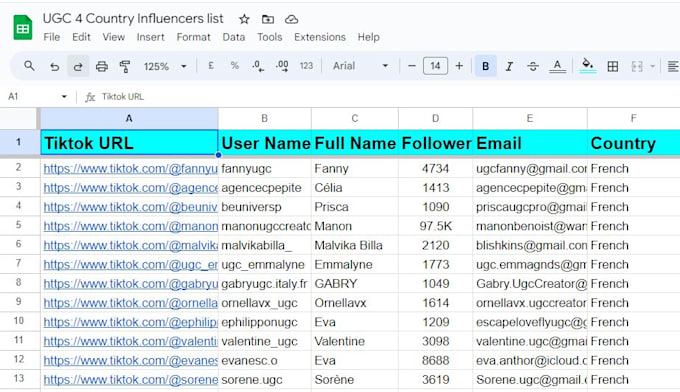This screenshot has width=680, height=392.
Task: Toggle strikethrough formatting
Action: click(533, 66)
